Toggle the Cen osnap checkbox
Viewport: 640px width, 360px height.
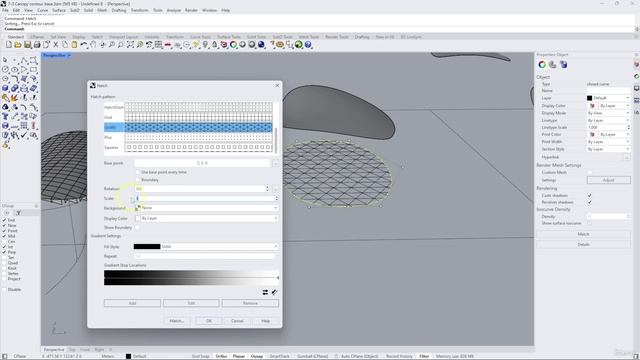pyautogui.click(x=4, y=241)
